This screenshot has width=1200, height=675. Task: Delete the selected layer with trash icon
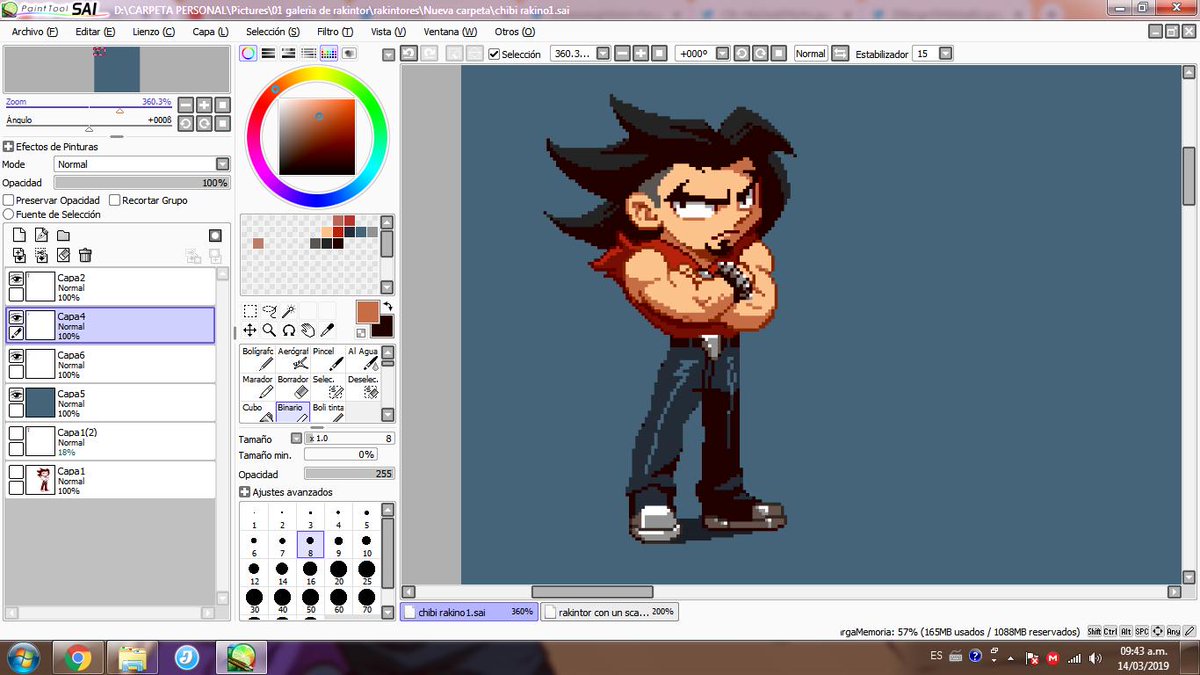(x=85, y=256)
